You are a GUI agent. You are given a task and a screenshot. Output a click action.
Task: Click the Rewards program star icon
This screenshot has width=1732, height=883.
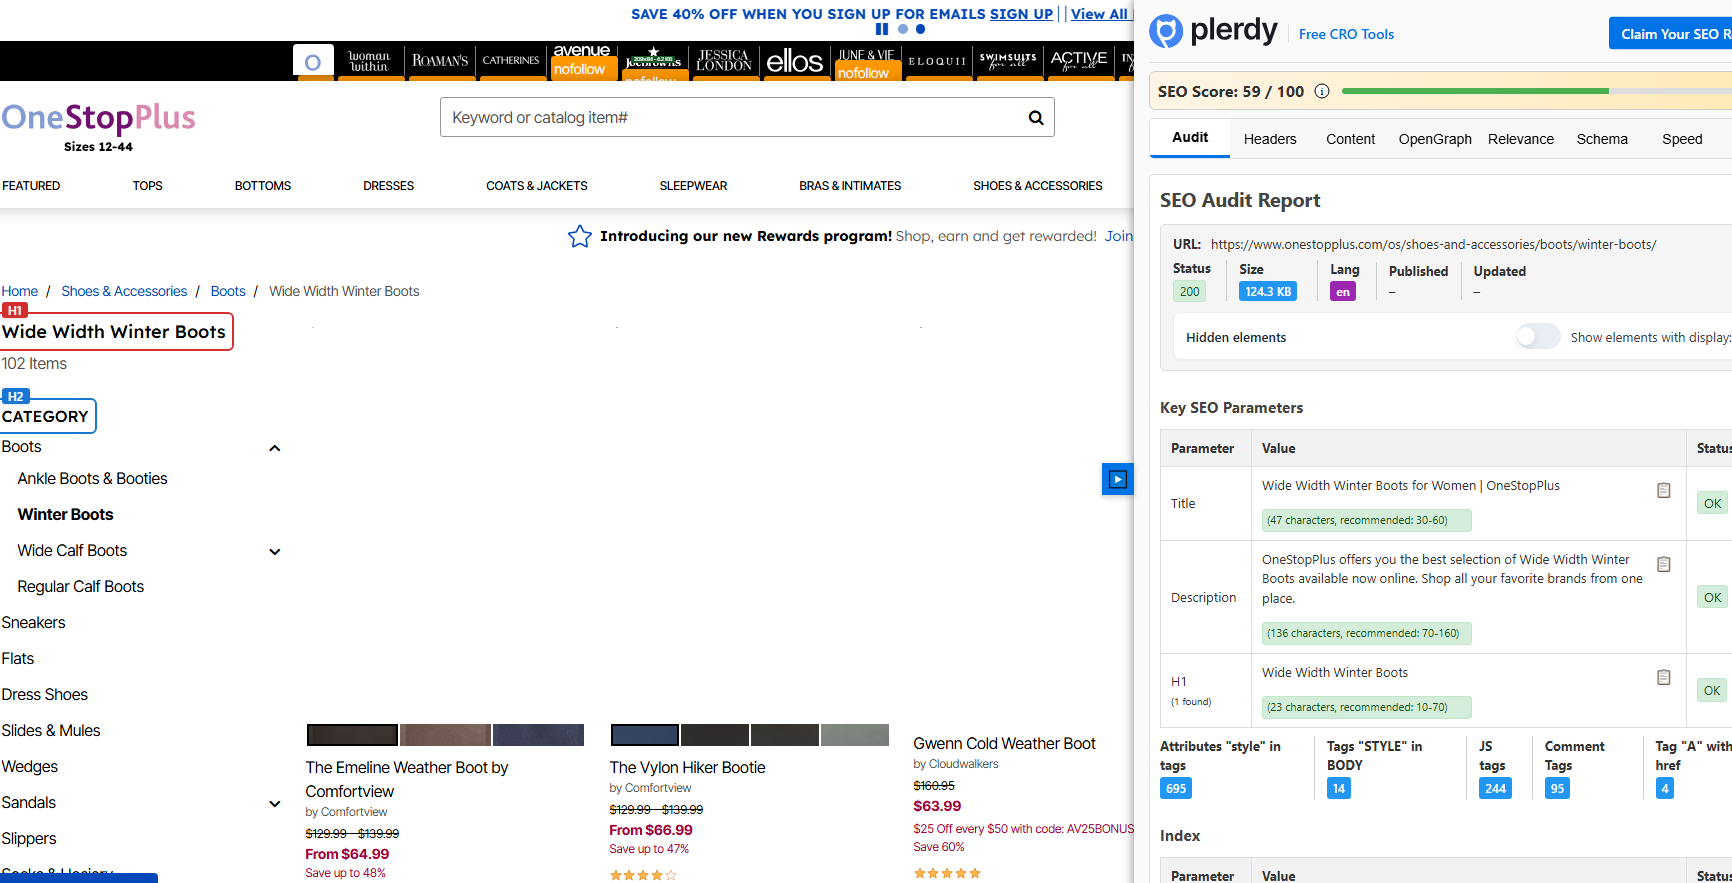[x=580, y=236]
